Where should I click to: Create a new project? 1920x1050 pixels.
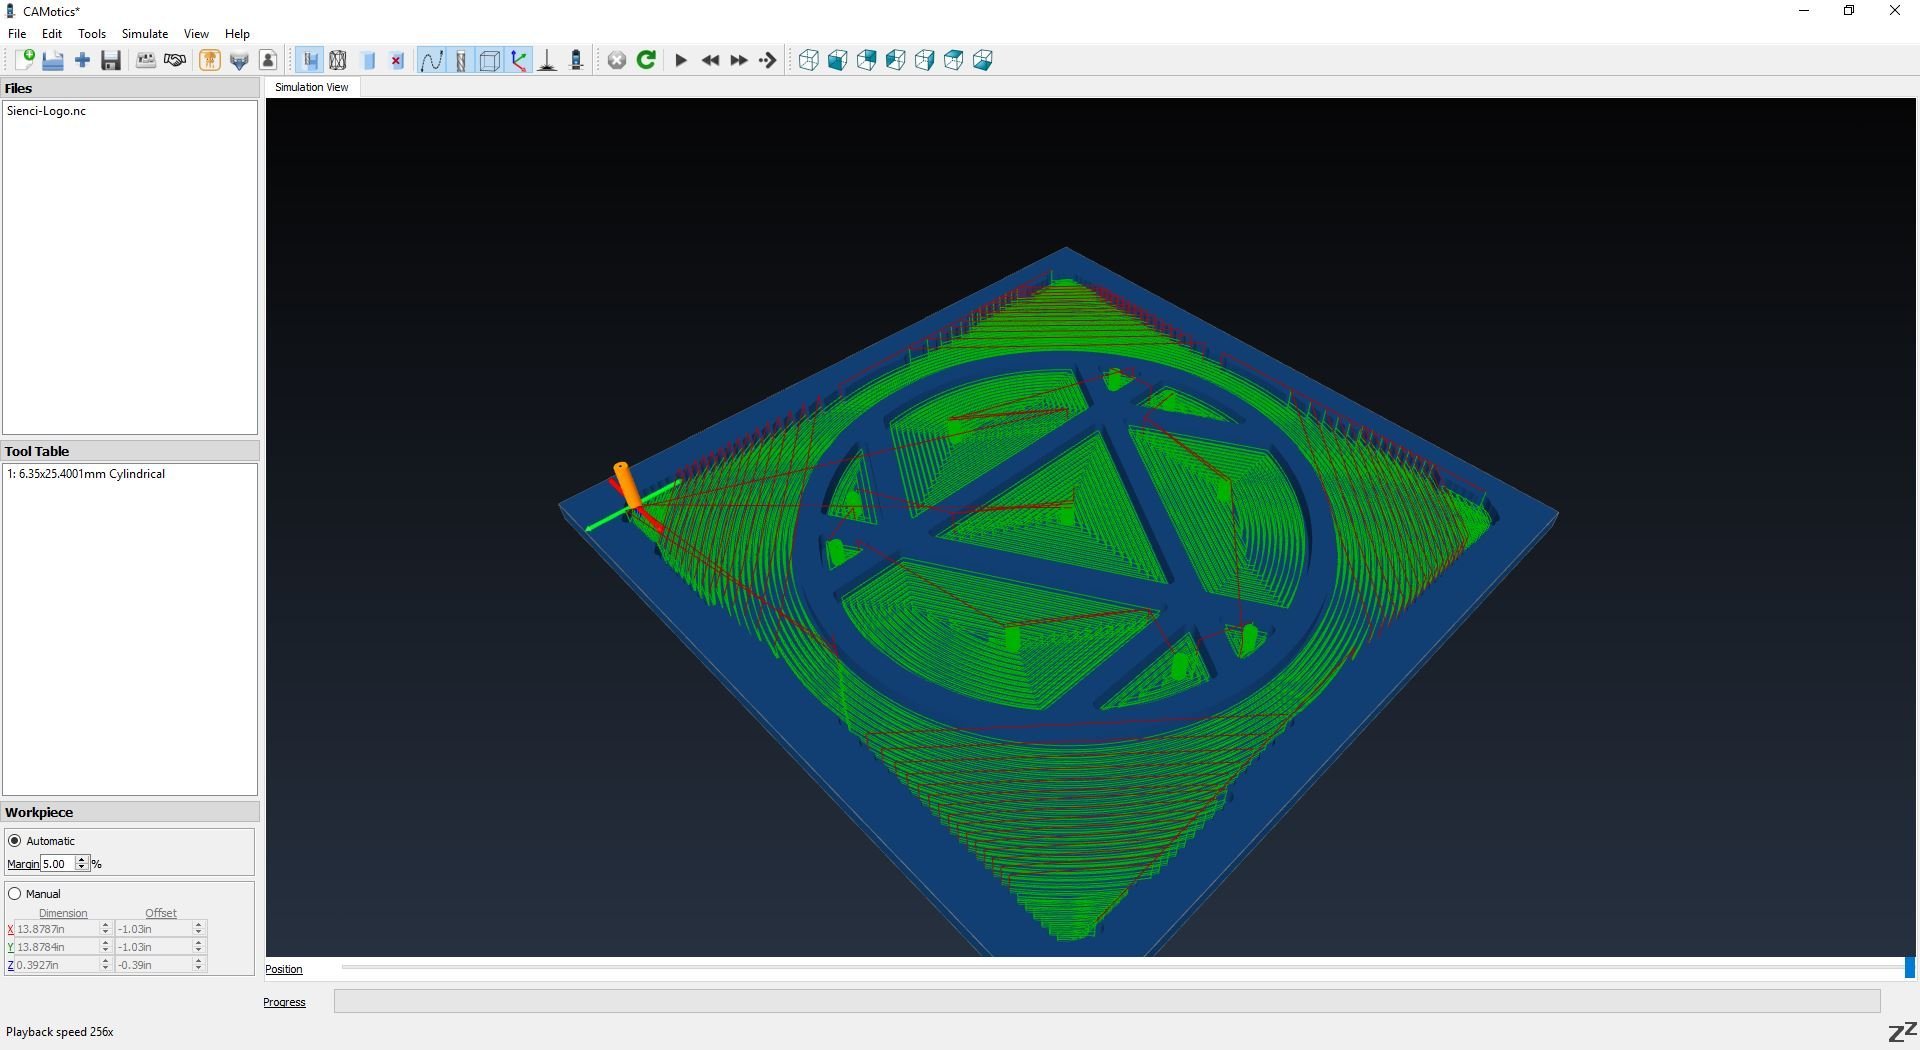click(25, 60)
